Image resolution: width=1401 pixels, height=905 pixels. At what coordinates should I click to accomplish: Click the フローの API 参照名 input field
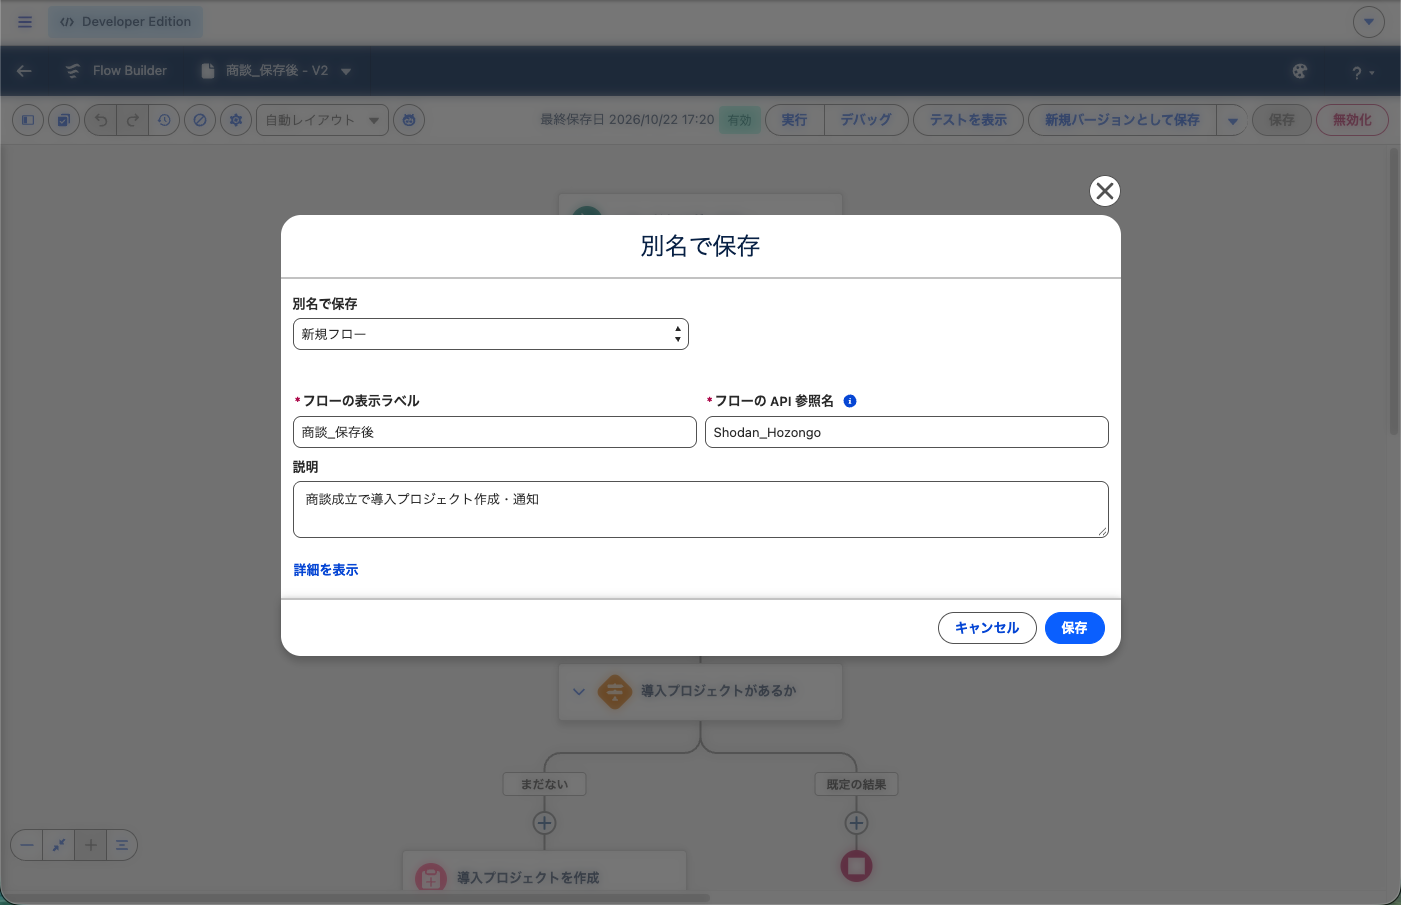point(907,432)
